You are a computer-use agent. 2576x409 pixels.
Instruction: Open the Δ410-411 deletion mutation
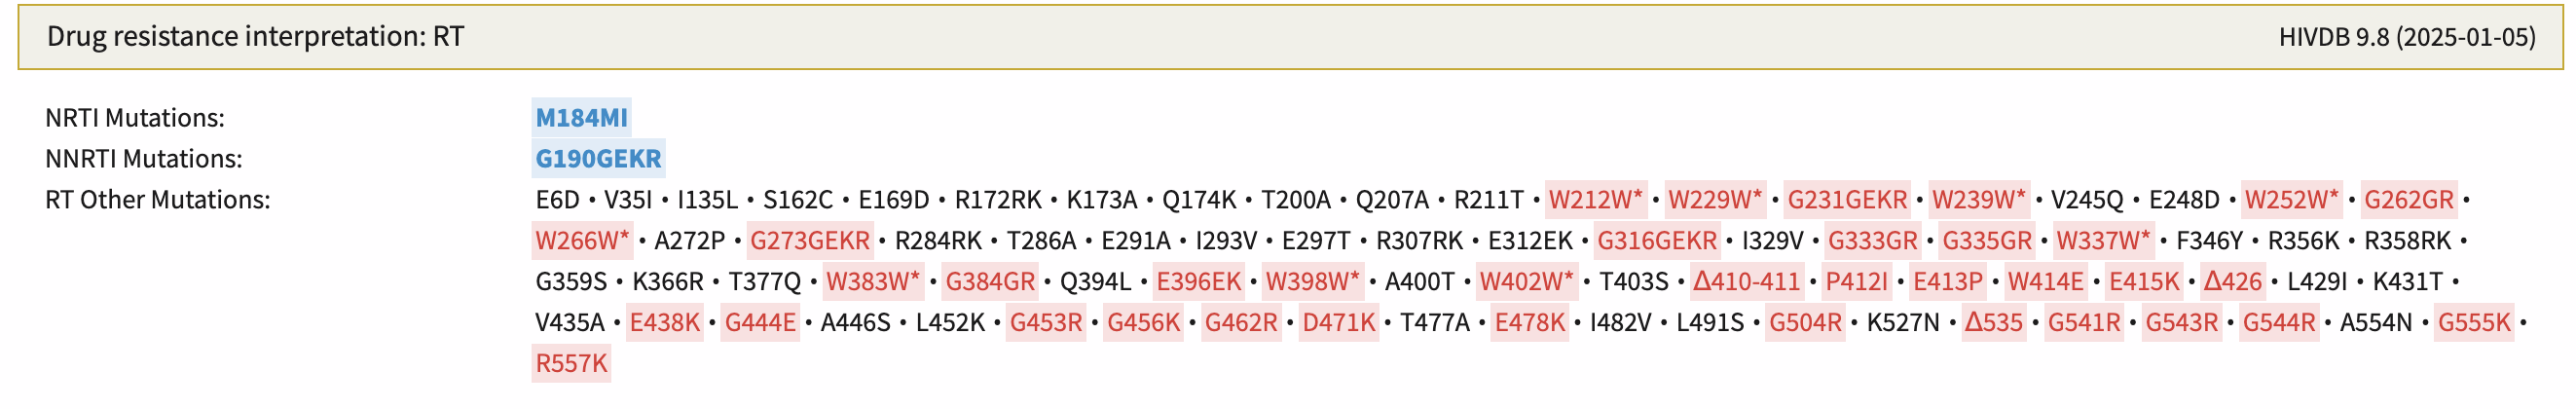[x=1746, y=282]
